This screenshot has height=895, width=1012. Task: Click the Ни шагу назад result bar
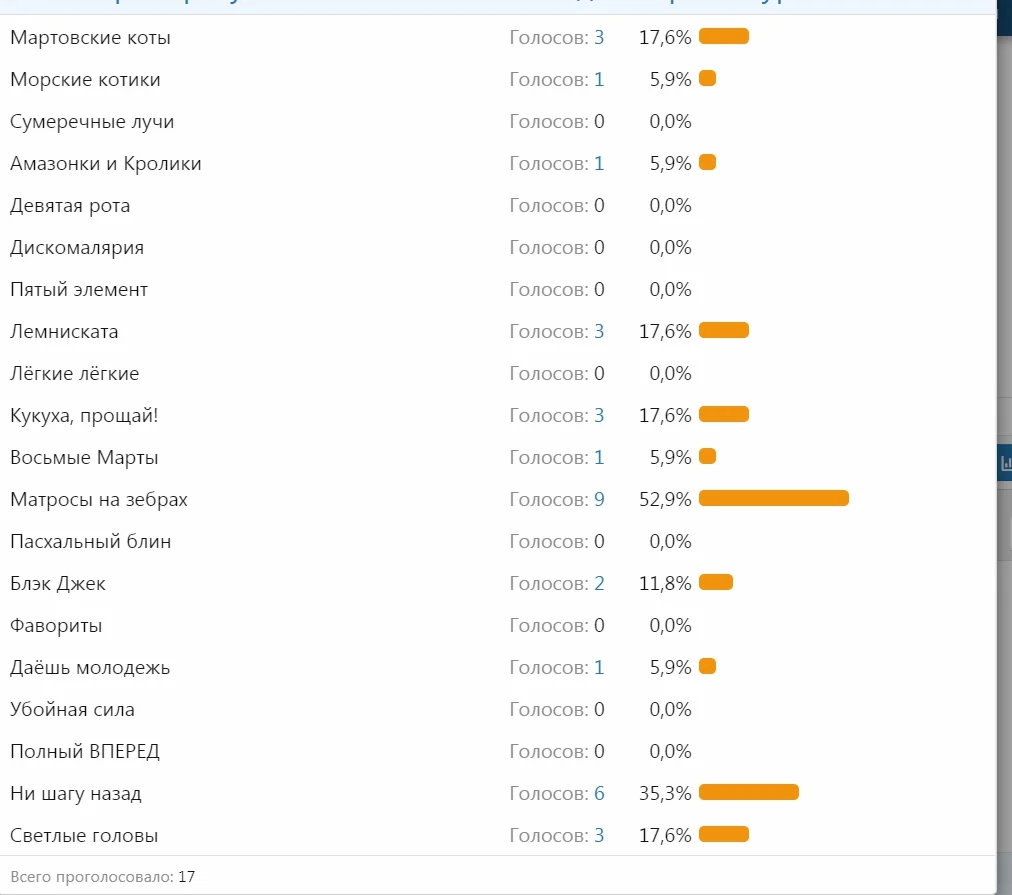[748, 793]
